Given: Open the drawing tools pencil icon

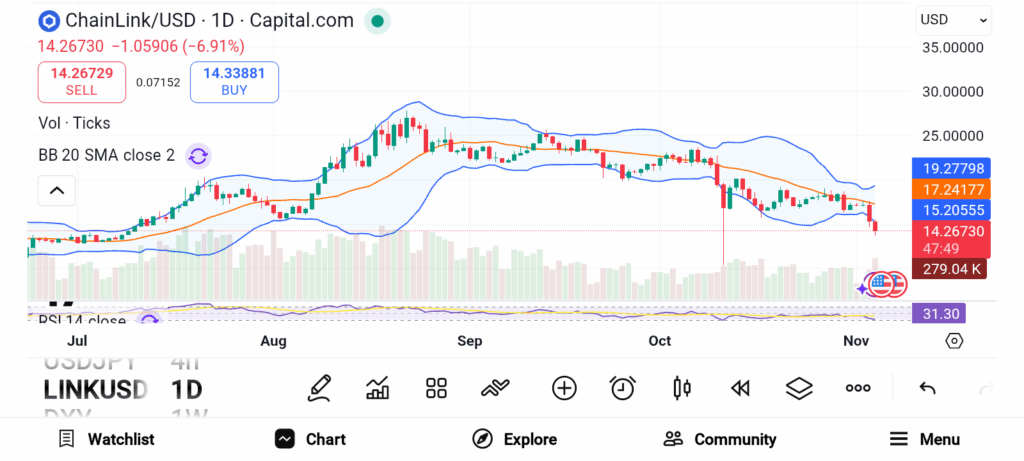Looking at the screenshot, I should [320, 388].
